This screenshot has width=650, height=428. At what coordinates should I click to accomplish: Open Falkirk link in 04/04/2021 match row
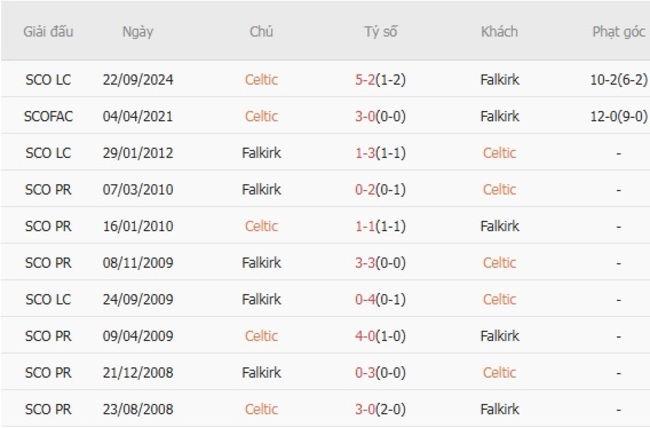tap(499, 116)
